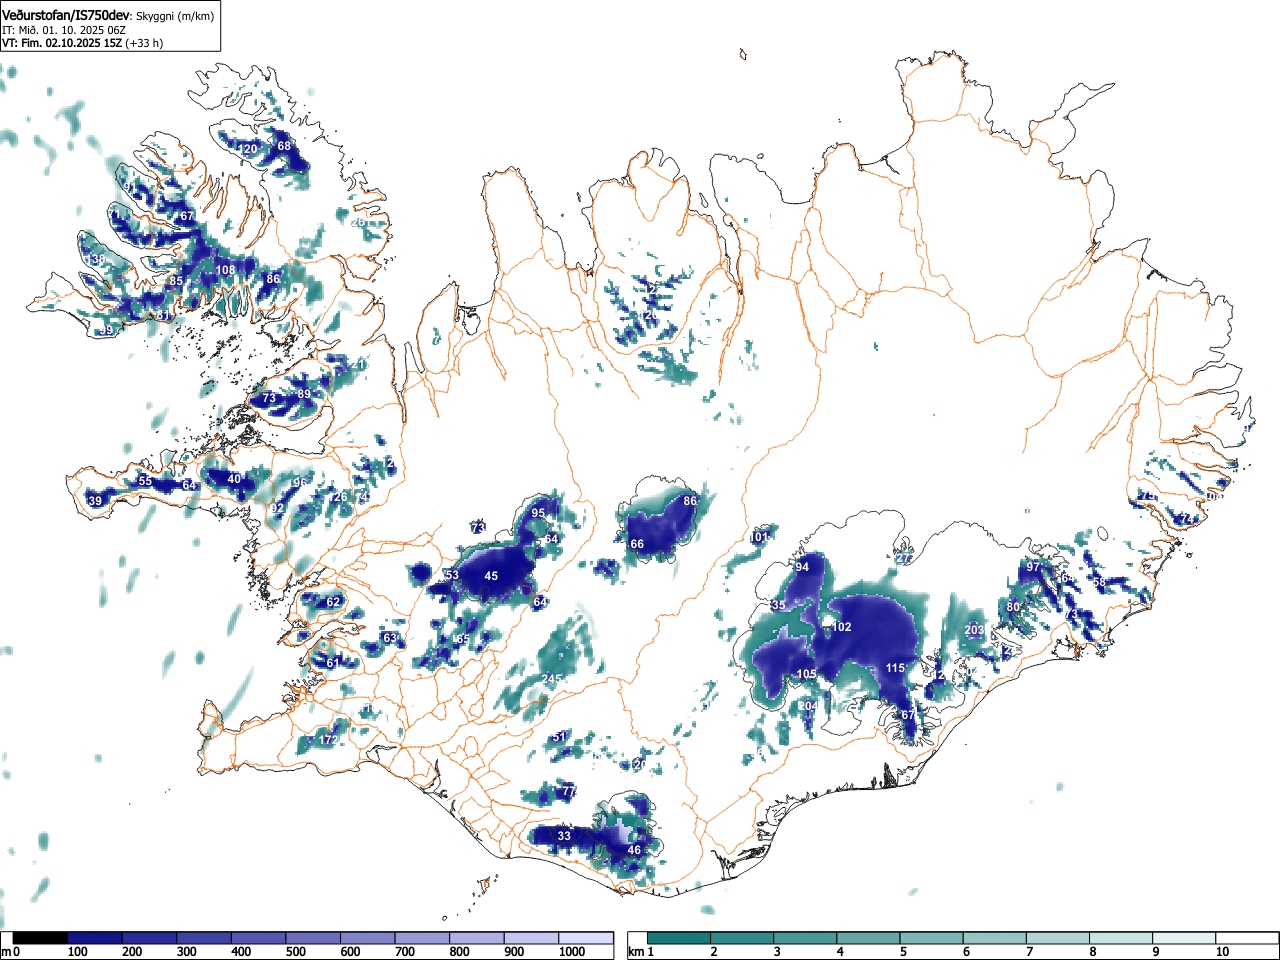Click the 96 visibility value
1280x960 pixels.
click(299, 483)
